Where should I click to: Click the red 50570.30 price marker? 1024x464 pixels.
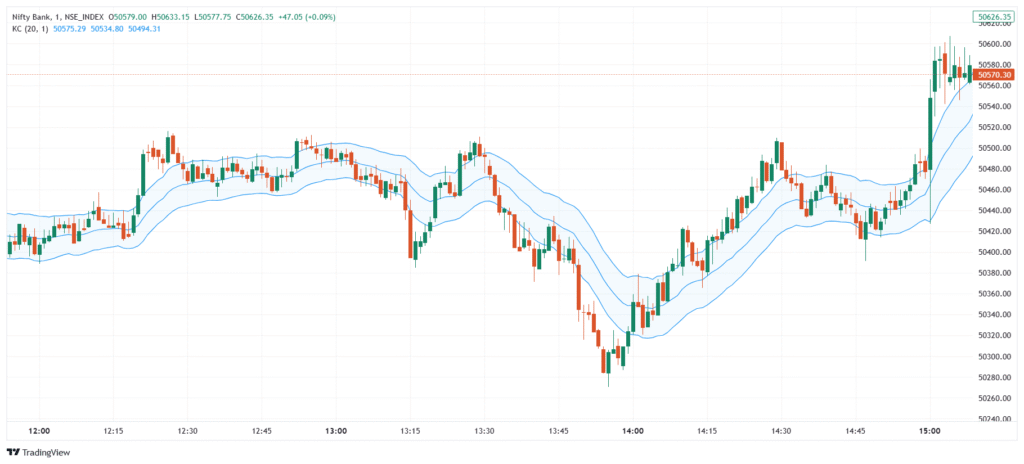pos(993,75)
